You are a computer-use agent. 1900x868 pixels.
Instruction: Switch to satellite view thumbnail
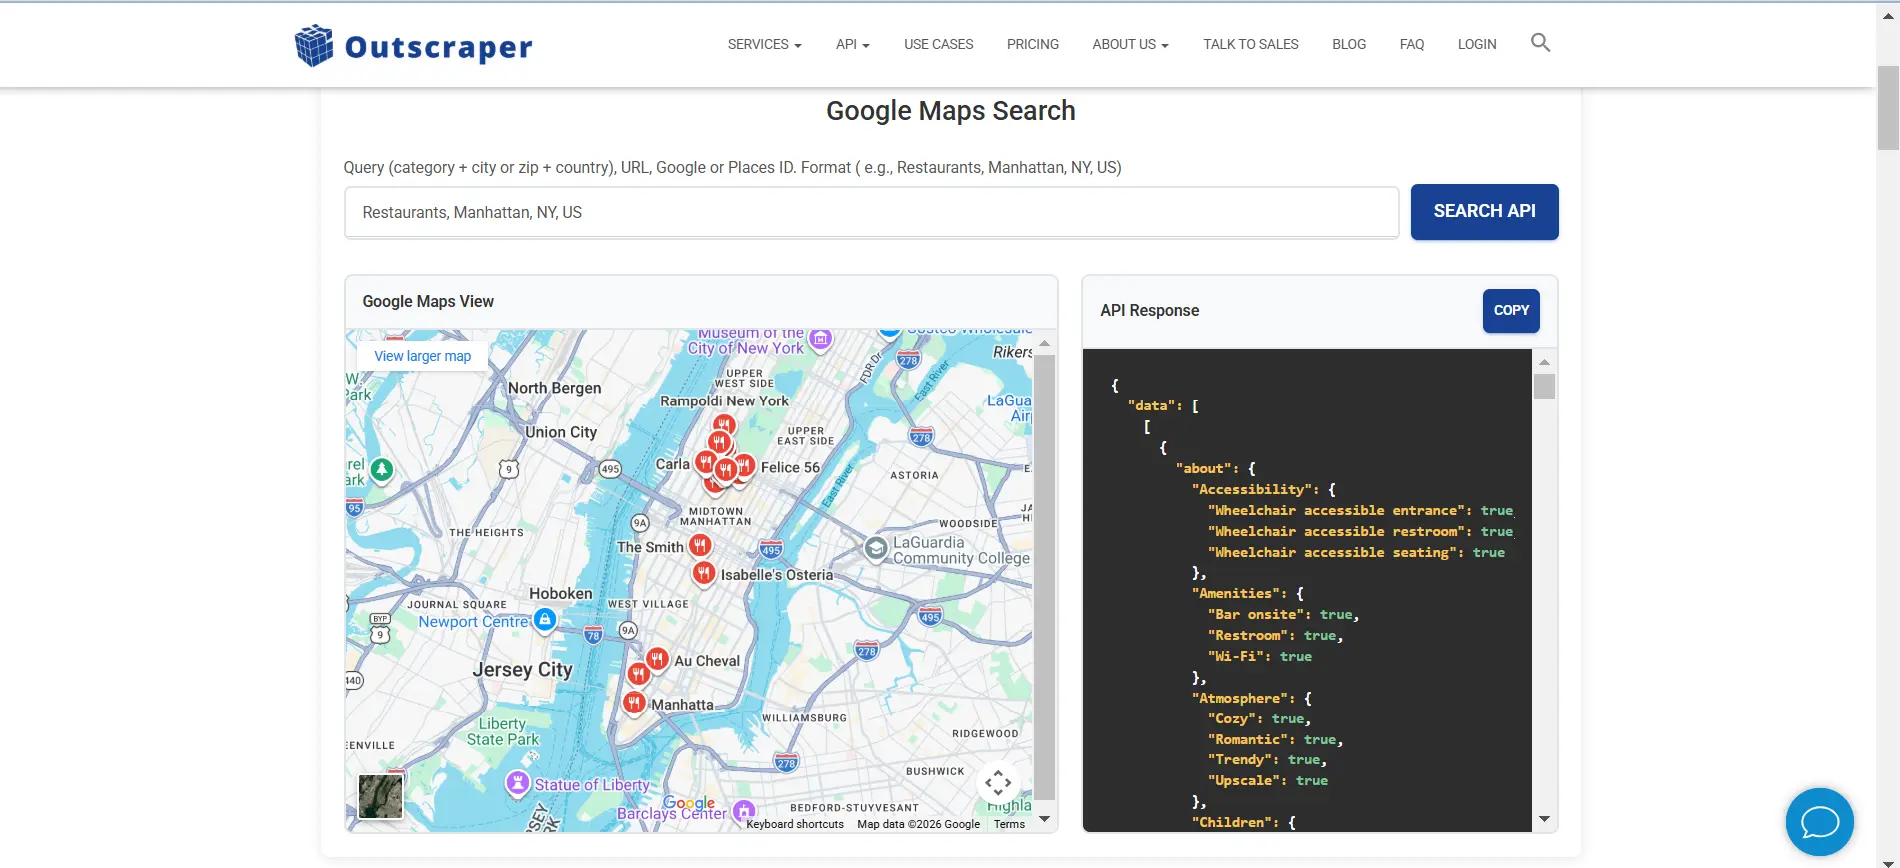pos(380,796)
